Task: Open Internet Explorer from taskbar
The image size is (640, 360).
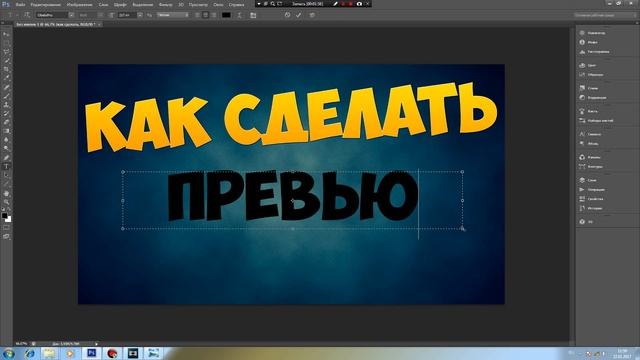Action: click(29, 353)
